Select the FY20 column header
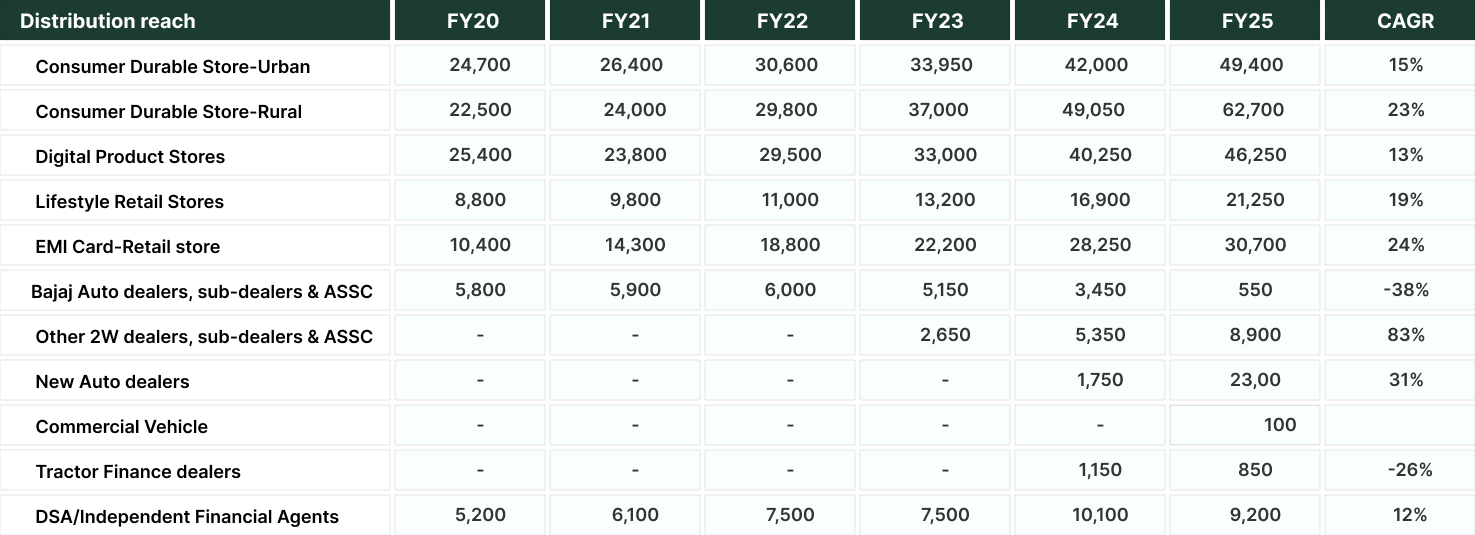 [x=473, y=21]
